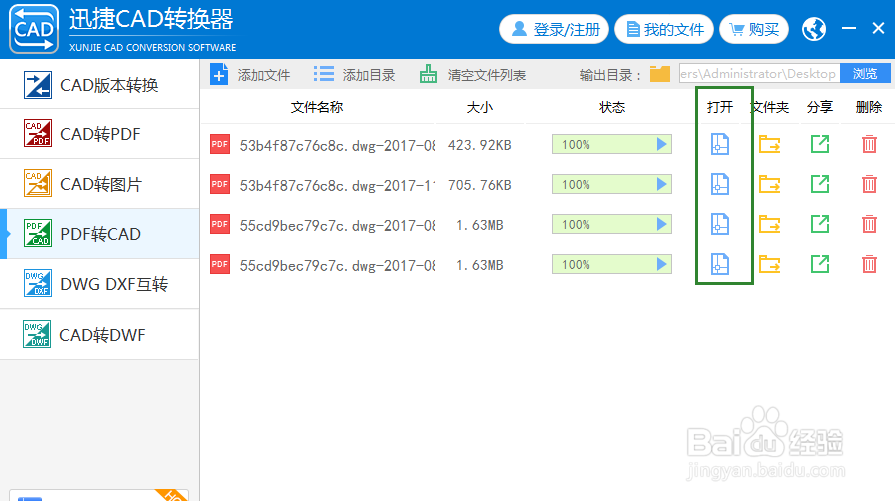The height and width of the screenshot is (501, 895).
Task: Open the language globe icon
Action: click(x=814, y=29)
